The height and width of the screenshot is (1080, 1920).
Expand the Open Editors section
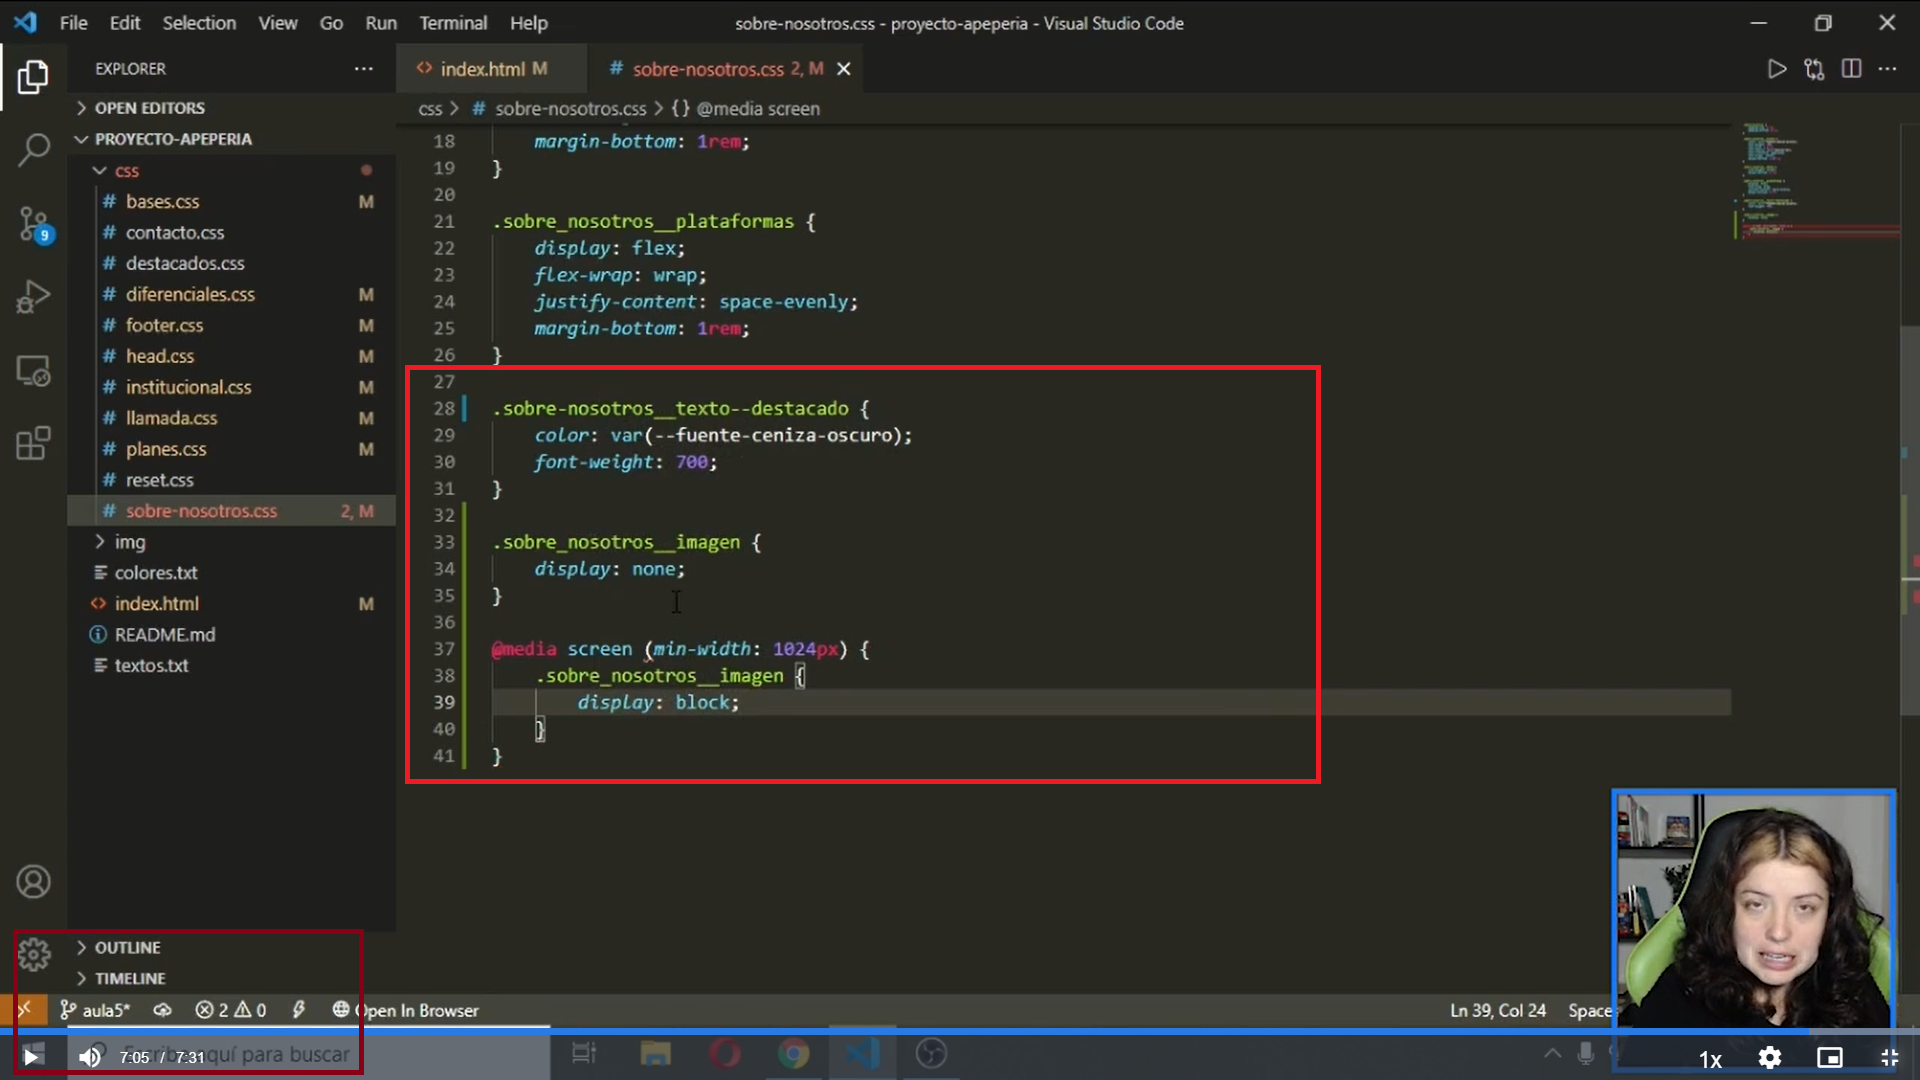230,108
